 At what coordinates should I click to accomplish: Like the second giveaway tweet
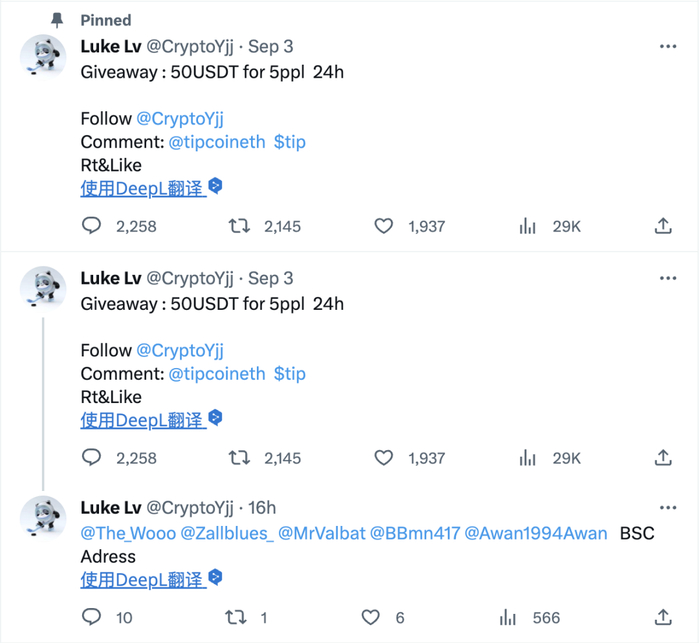point(384,458)
